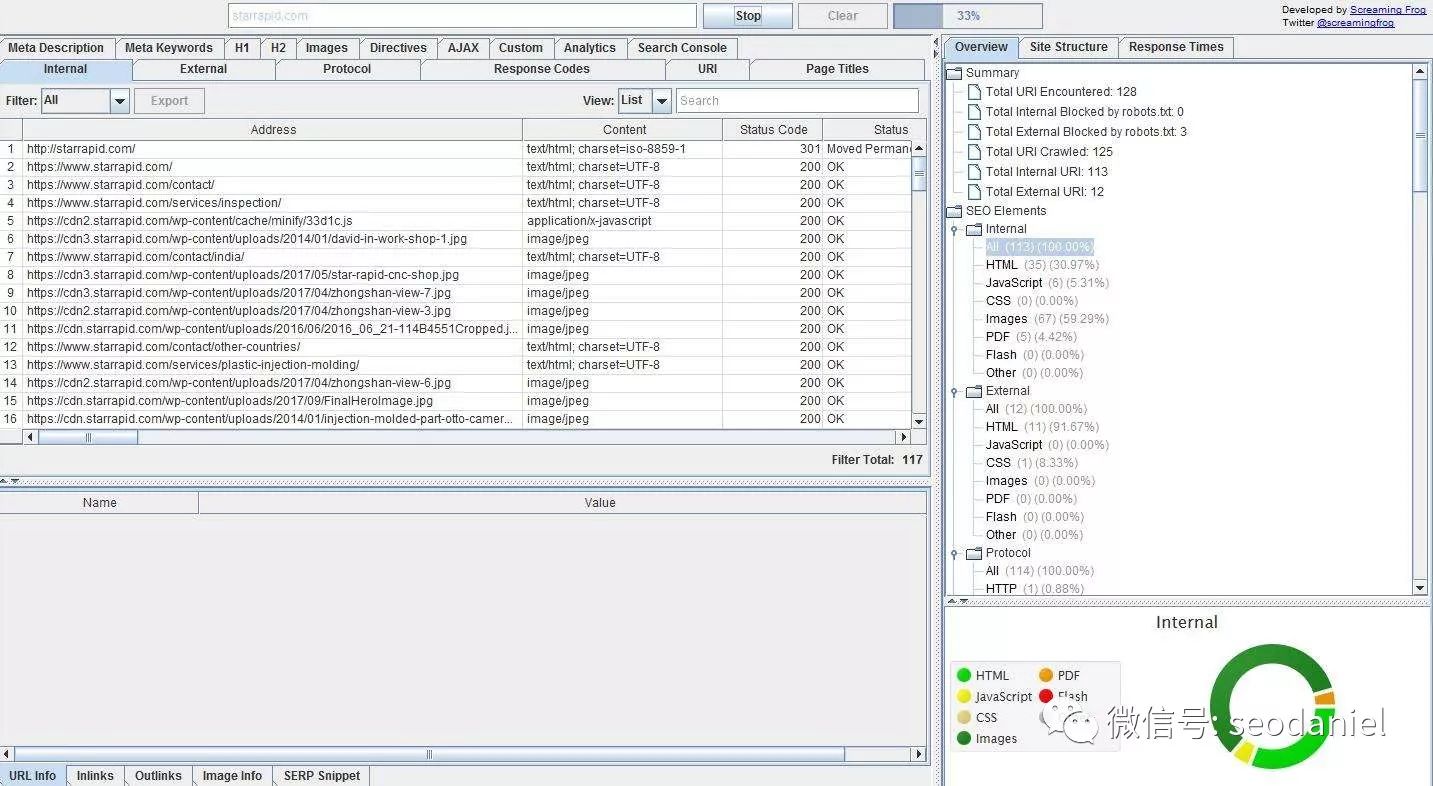Collapse the Protocol tree node
Screen dimensions: 1433x786
pos(955,554)
